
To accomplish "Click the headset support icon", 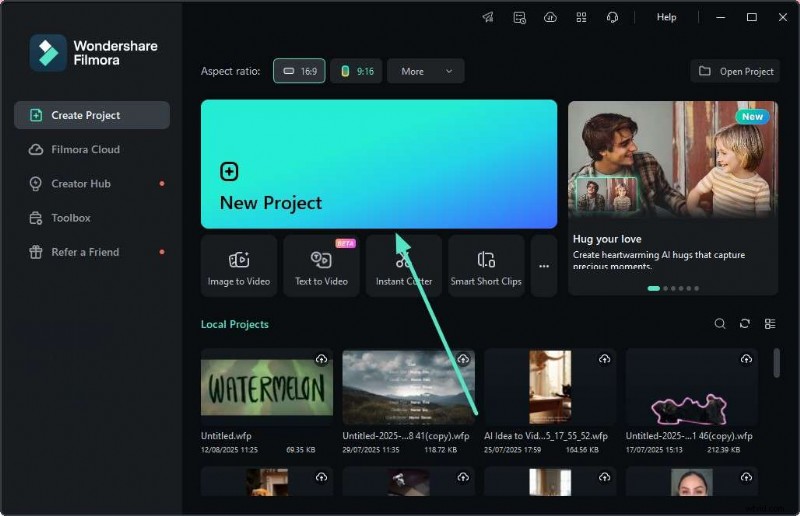I will [612, 17].
